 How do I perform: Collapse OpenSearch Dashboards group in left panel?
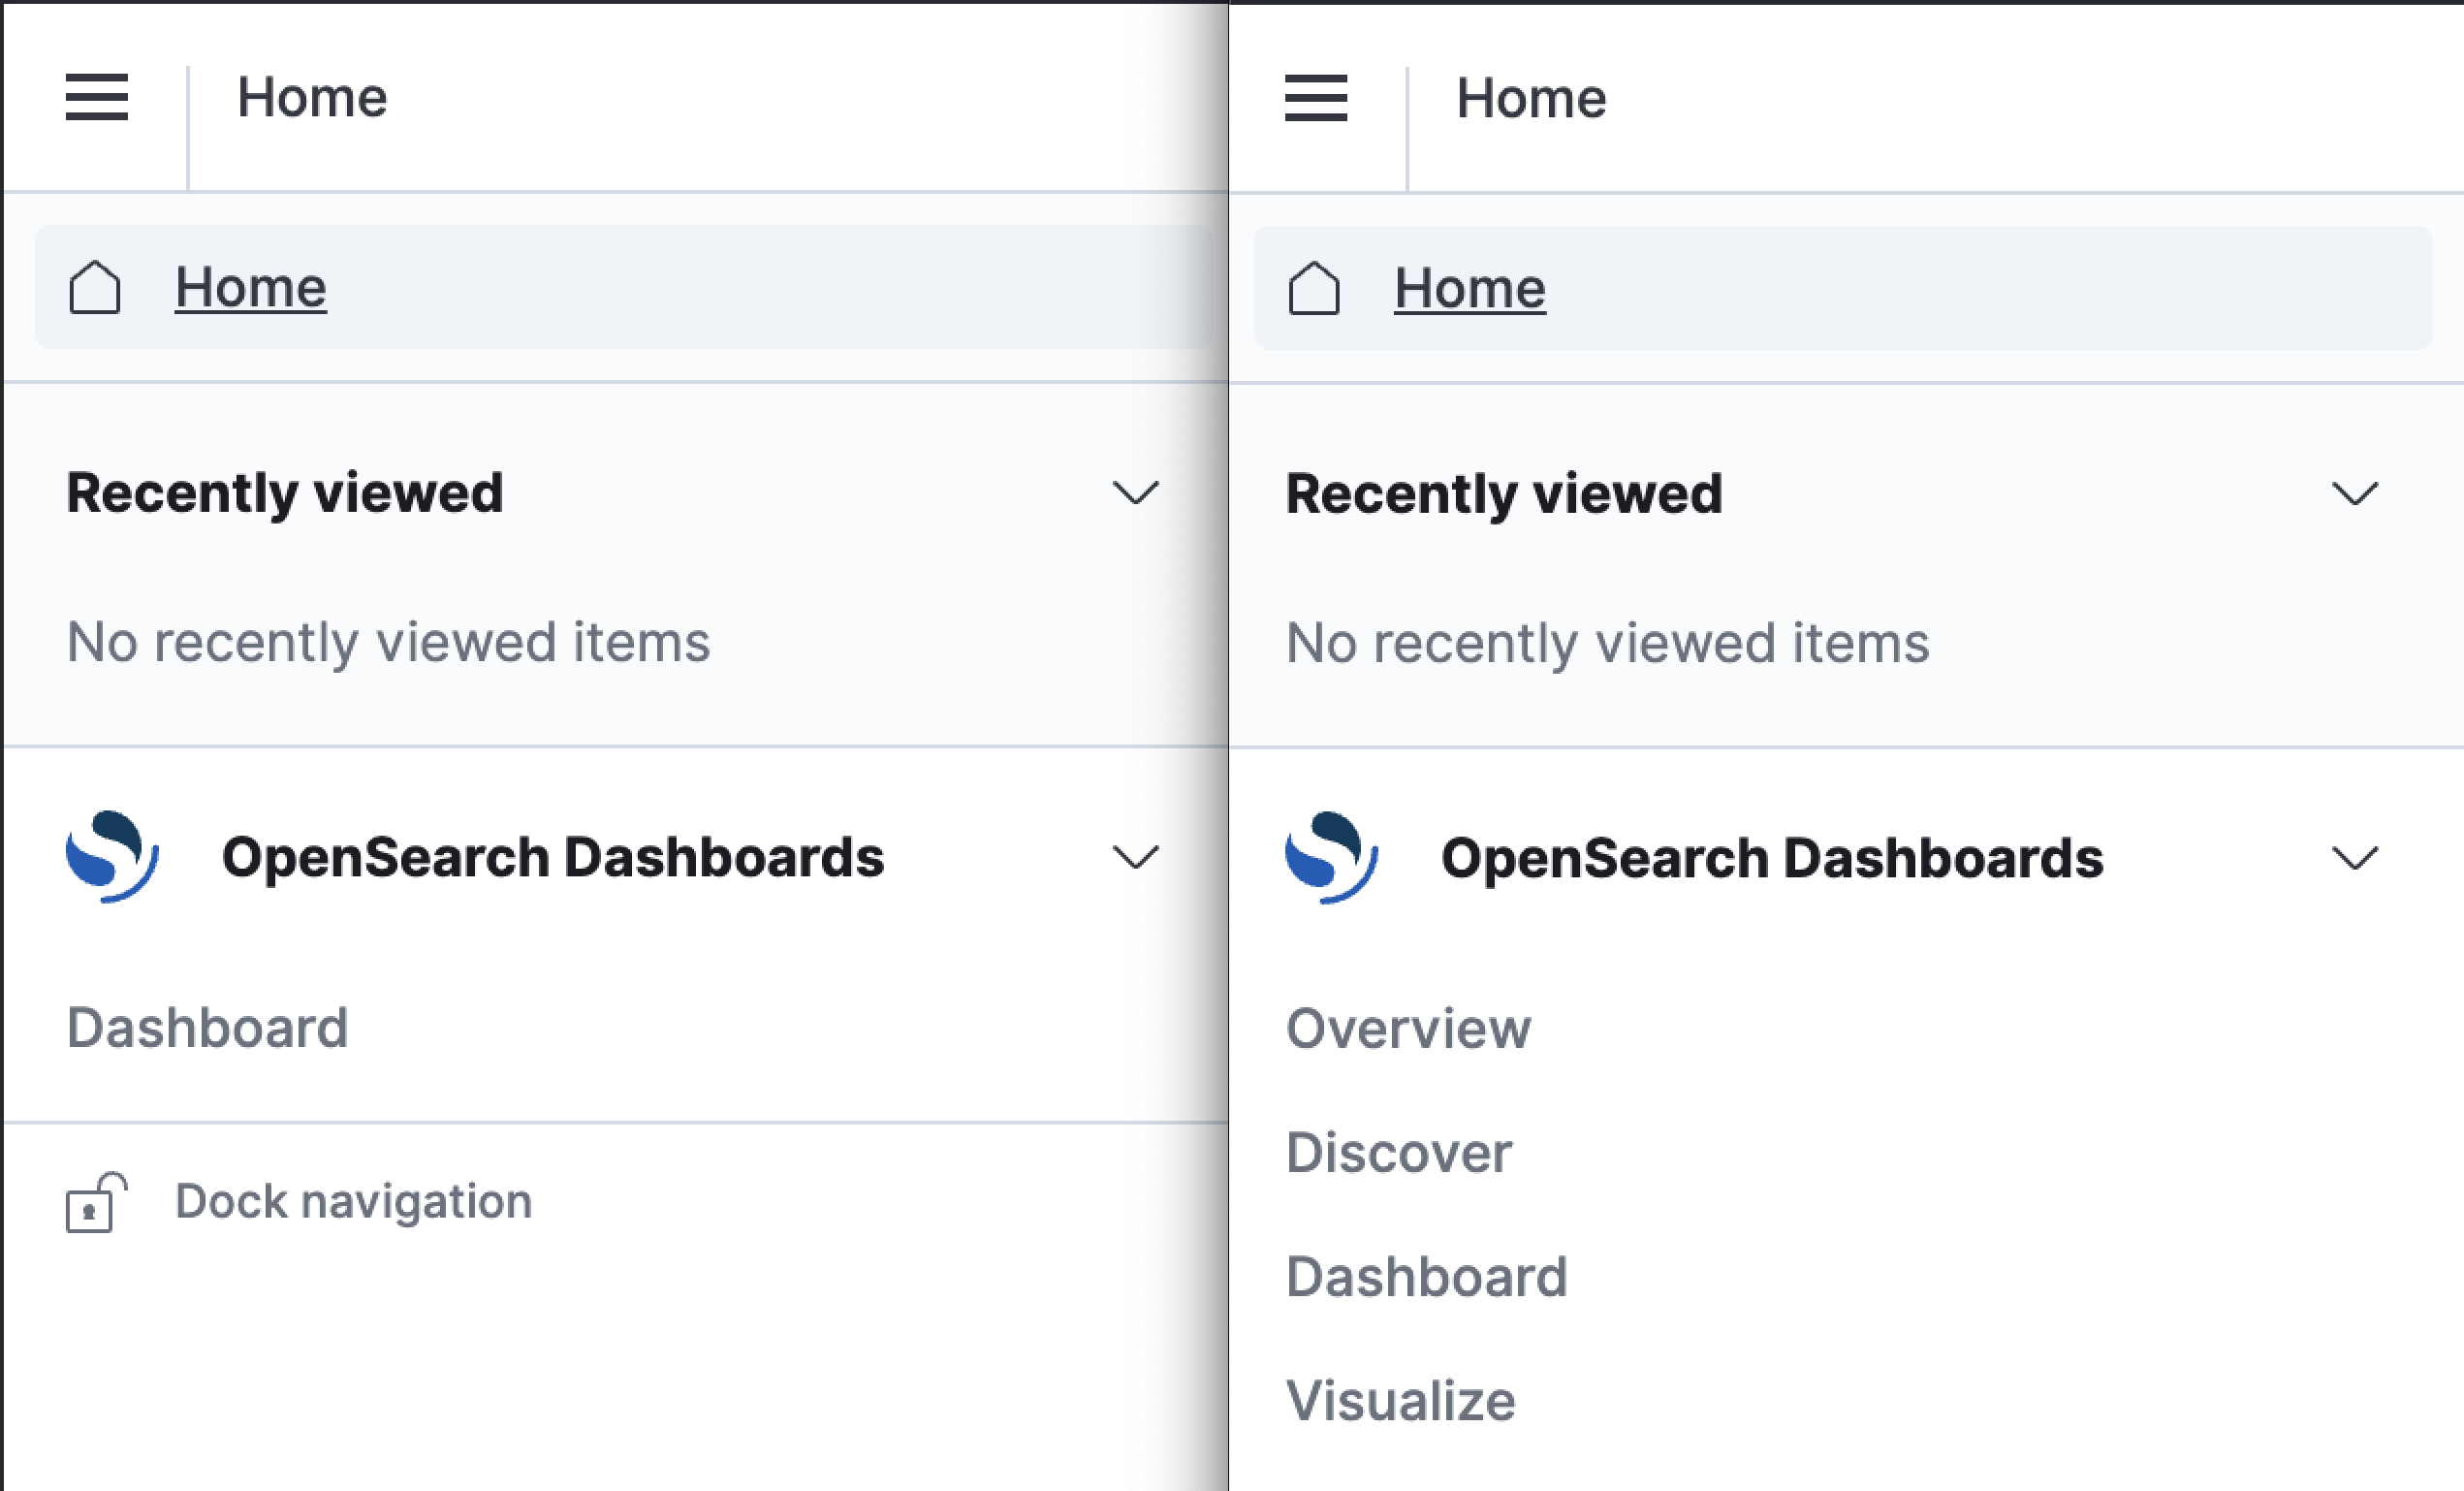[x=1135, y=857]
